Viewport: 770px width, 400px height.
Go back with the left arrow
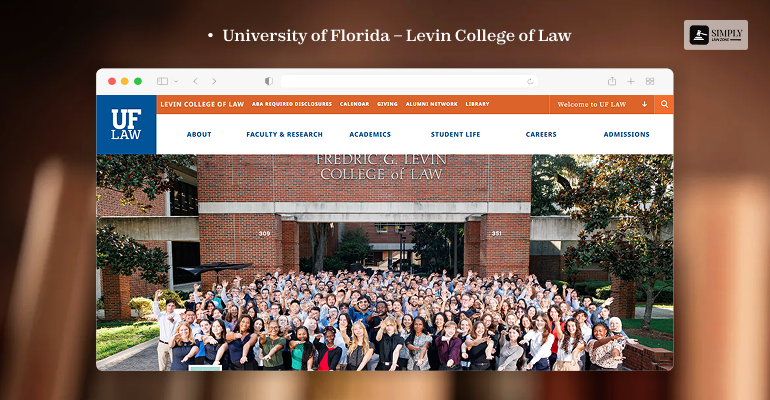coord(195,81)
